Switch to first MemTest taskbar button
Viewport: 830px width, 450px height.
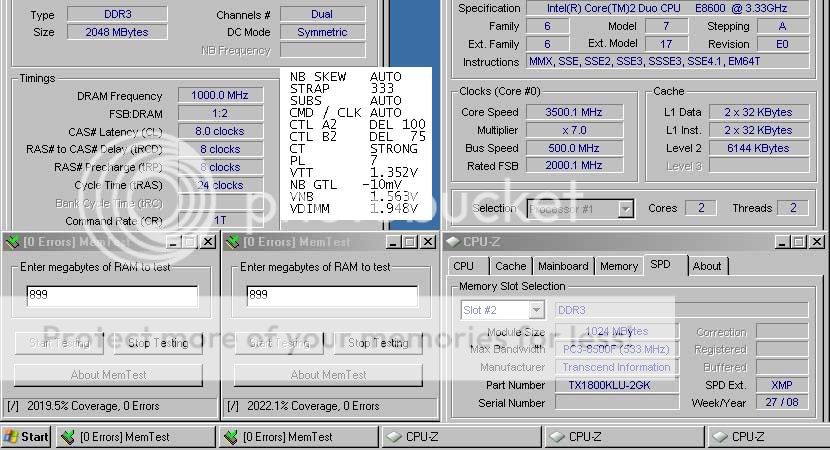coord(136,437)
